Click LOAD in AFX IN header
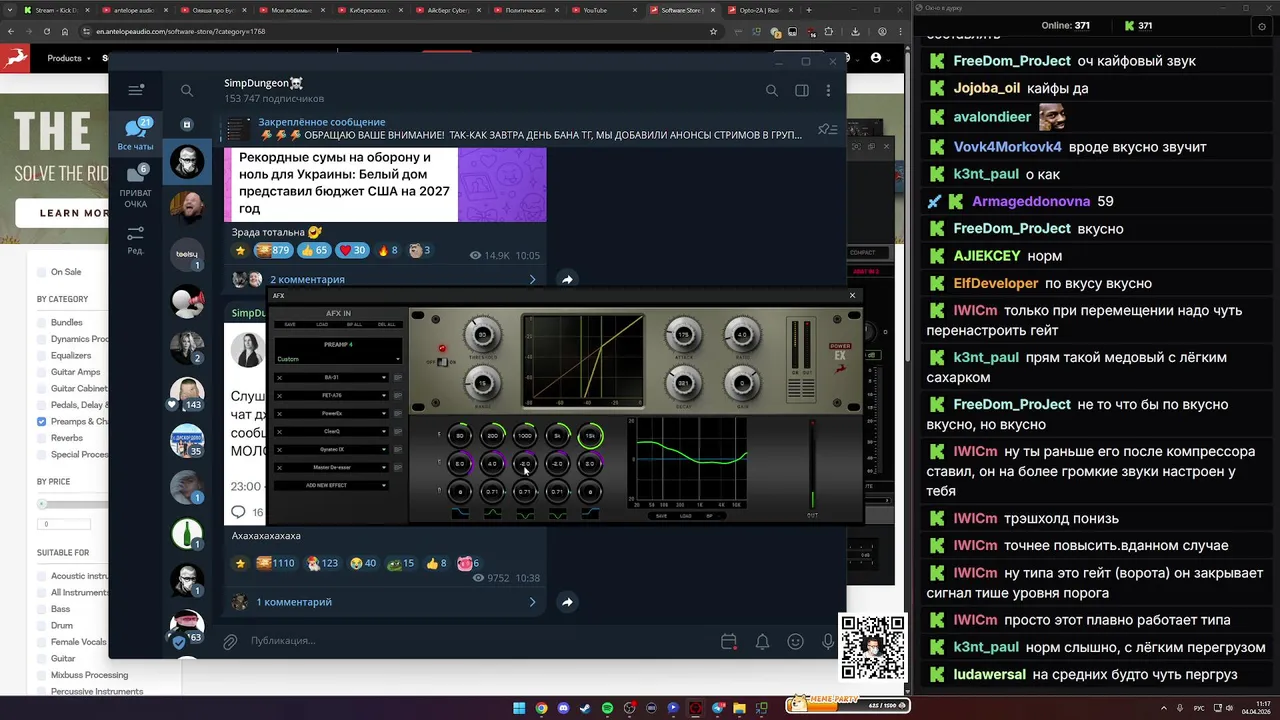Viewport: 1280px width, 720px height. 322,324
